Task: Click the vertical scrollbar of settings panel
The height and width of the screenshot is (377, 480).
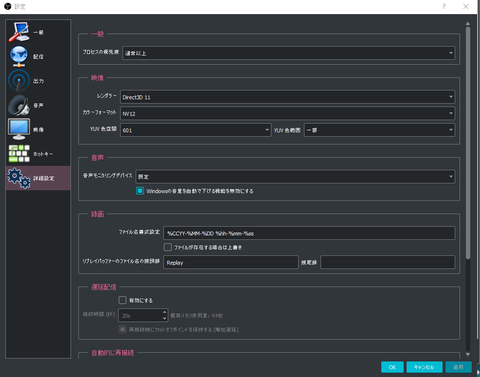Action: pos(468,143)
